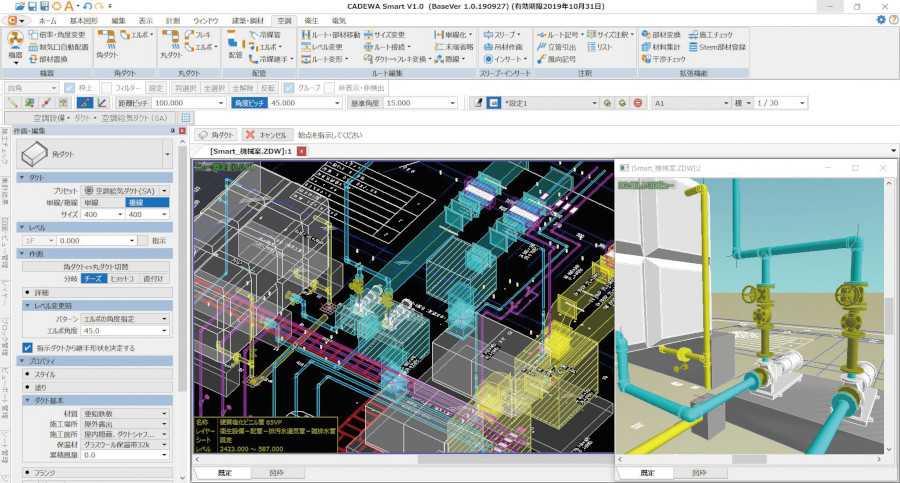
Task: Select the 丸ダクト round duct ribbon tool
Action: coord(170,44)
